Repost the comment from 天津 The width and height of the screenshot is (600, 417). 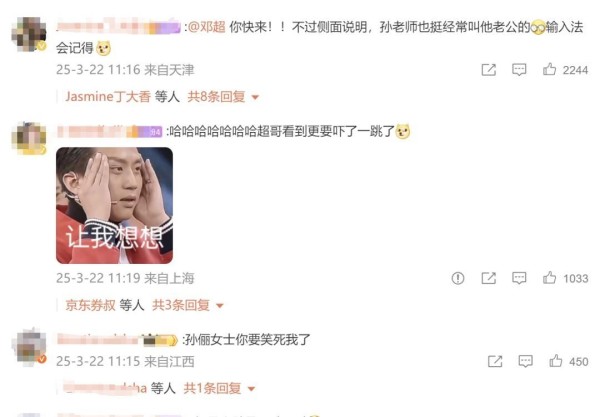click(x=489, y=70)
